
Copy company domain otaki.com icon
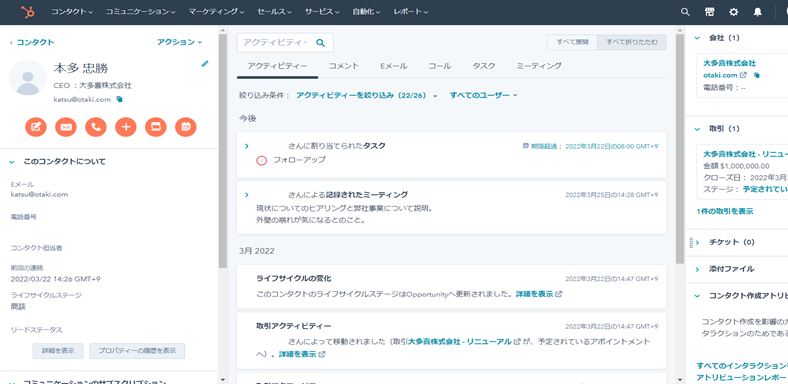(756, 75)
